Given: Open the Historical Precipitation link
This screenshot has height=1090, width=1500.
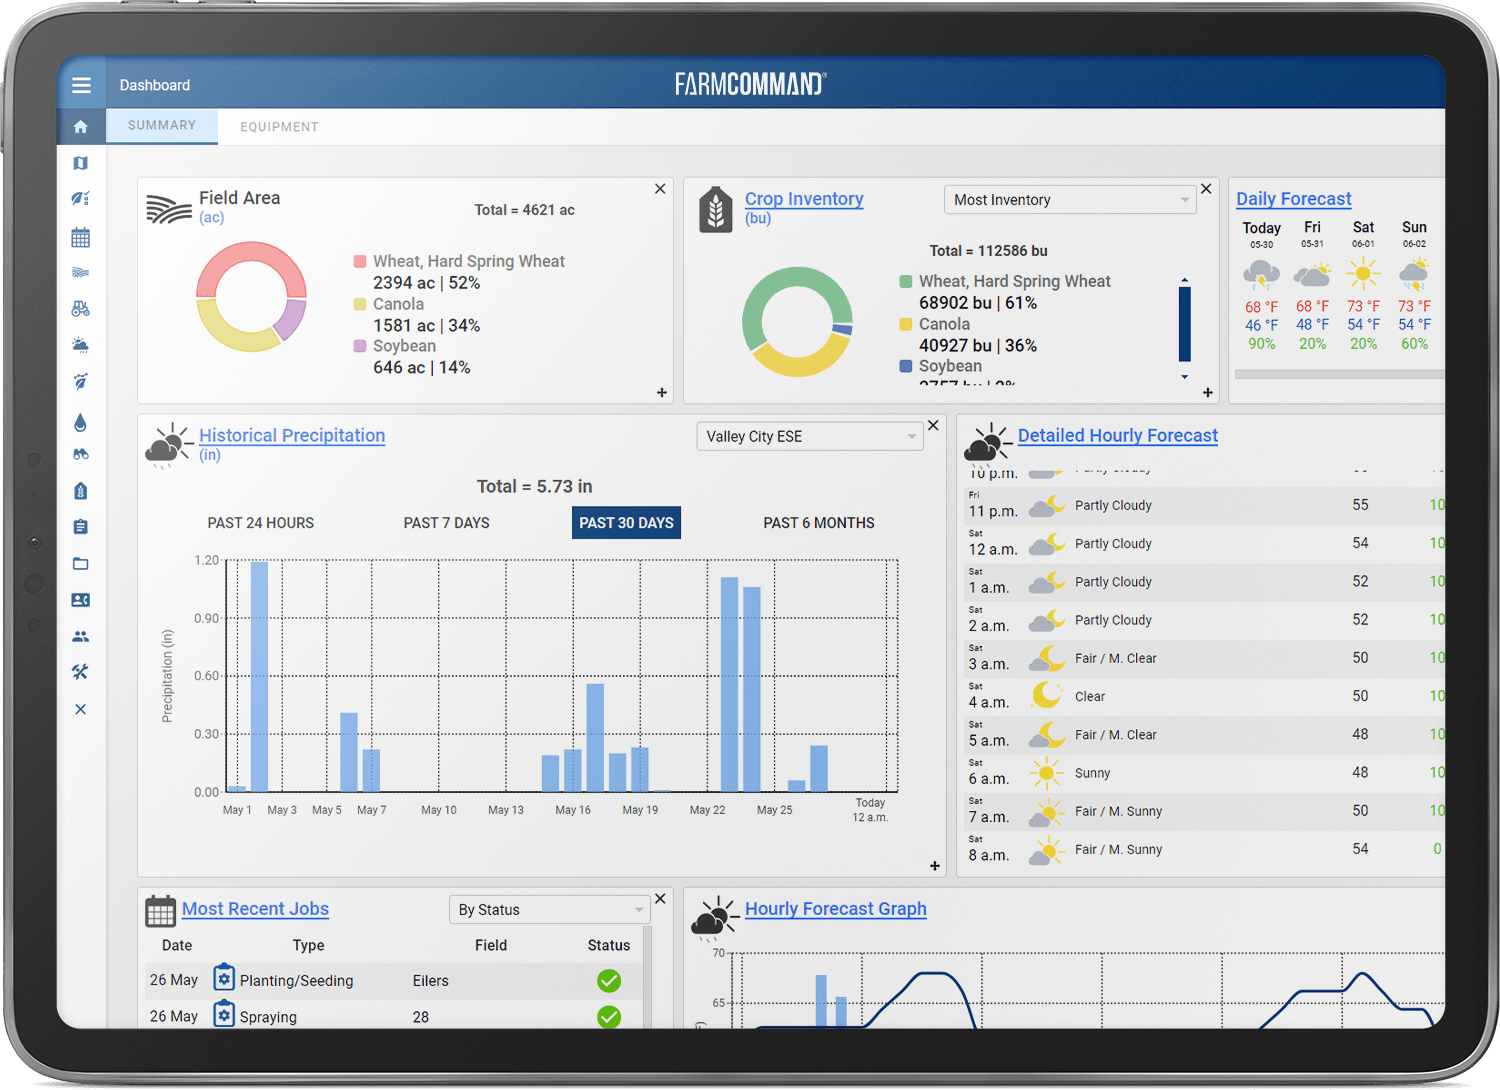Looking at the screenshot, I should tap(292, 435).
